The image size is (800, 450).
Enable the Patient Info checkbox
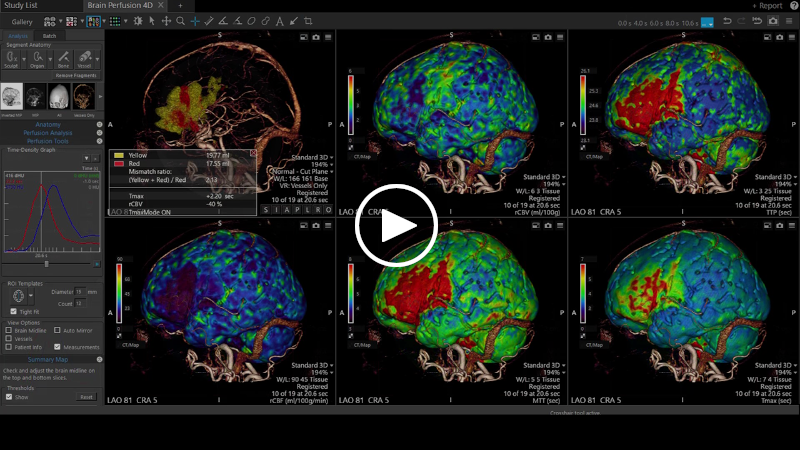click(x=9, y=347)
